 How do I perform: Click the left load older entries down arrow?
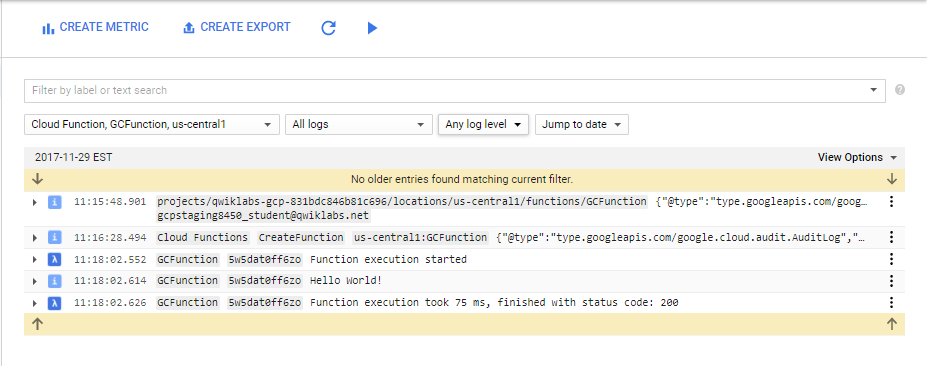tap(37, 179)
